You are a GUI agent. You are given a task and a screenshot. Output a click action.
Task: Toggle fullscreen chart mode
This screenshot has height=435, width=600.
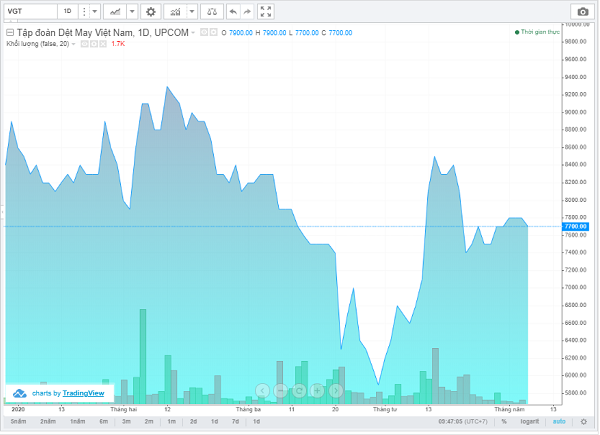click(x=265, y=11)
